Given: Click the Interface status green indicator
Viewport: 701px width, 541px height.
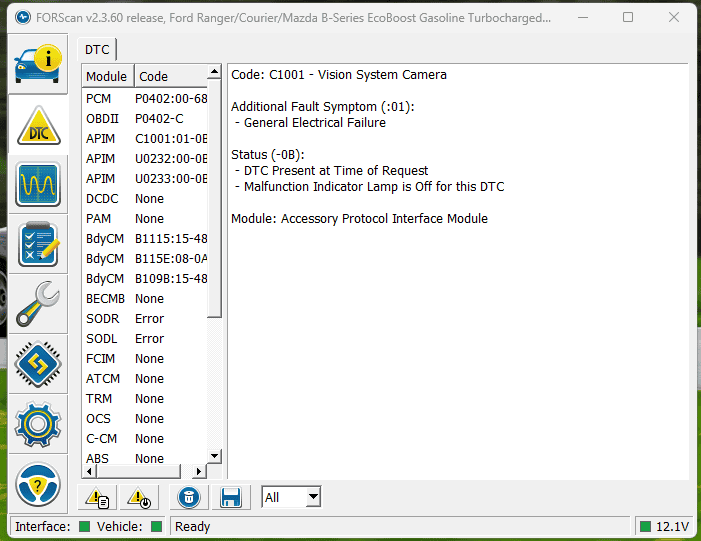Looking at the screenshot, I should (84, 527).
